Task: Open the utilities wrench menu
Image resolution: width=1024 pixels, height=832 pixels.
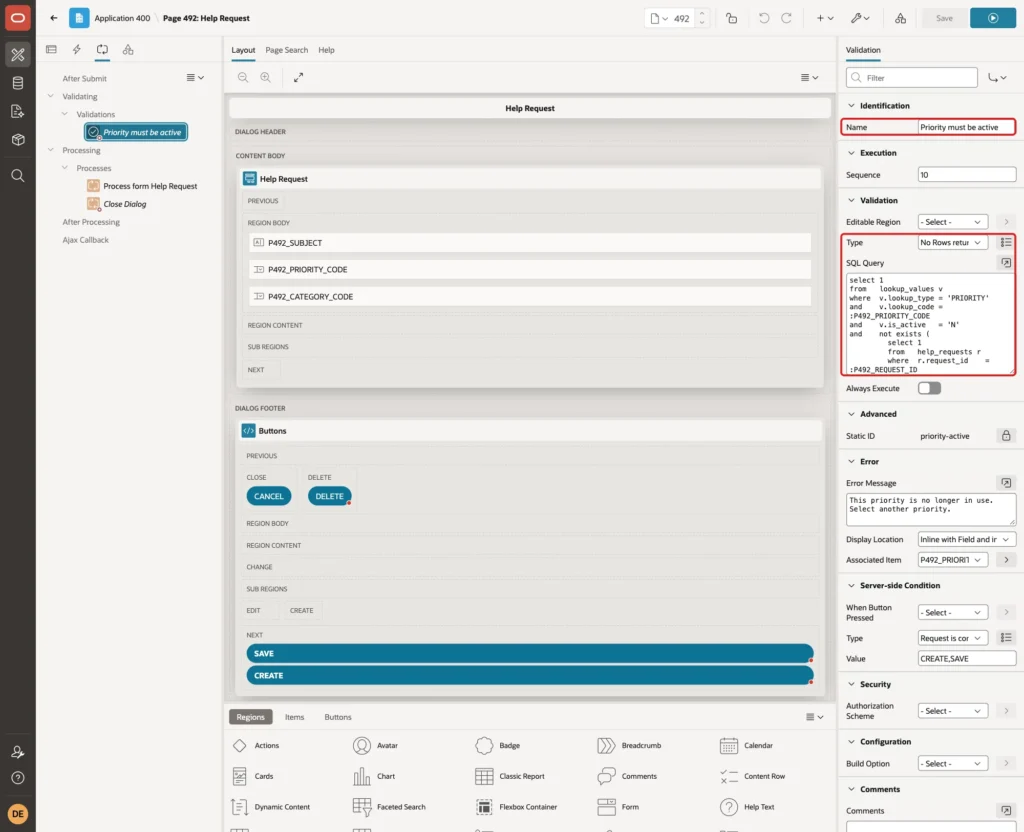Action: (860, 18)
